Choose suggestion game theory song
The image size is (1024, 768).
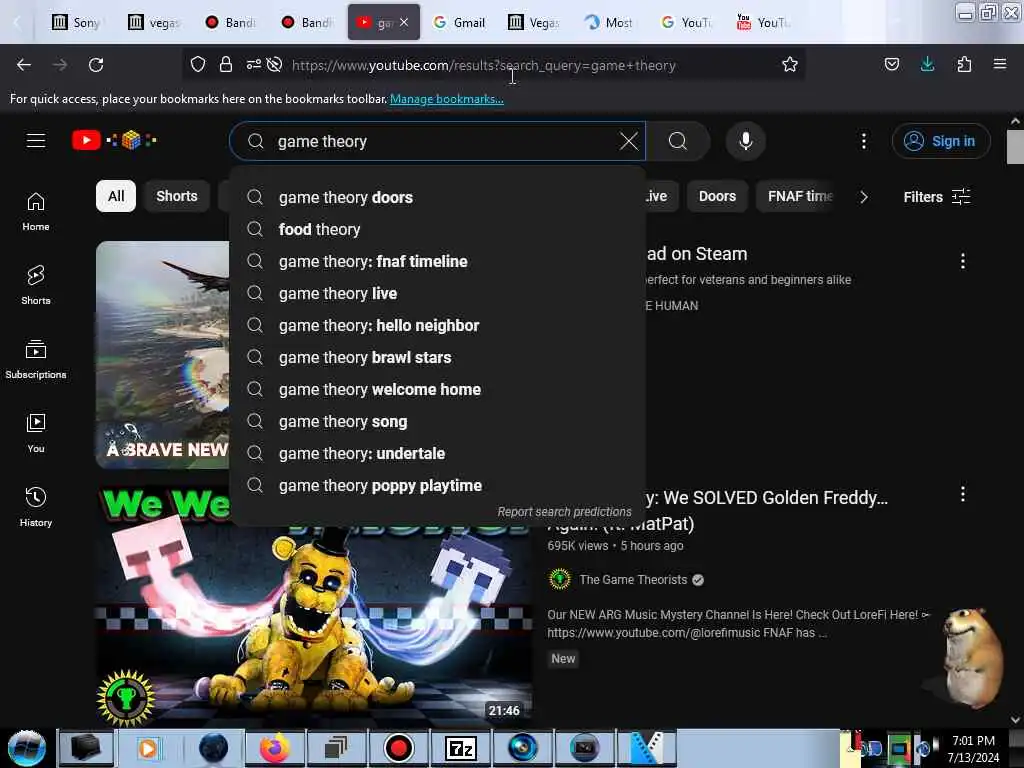click(437, 421)
